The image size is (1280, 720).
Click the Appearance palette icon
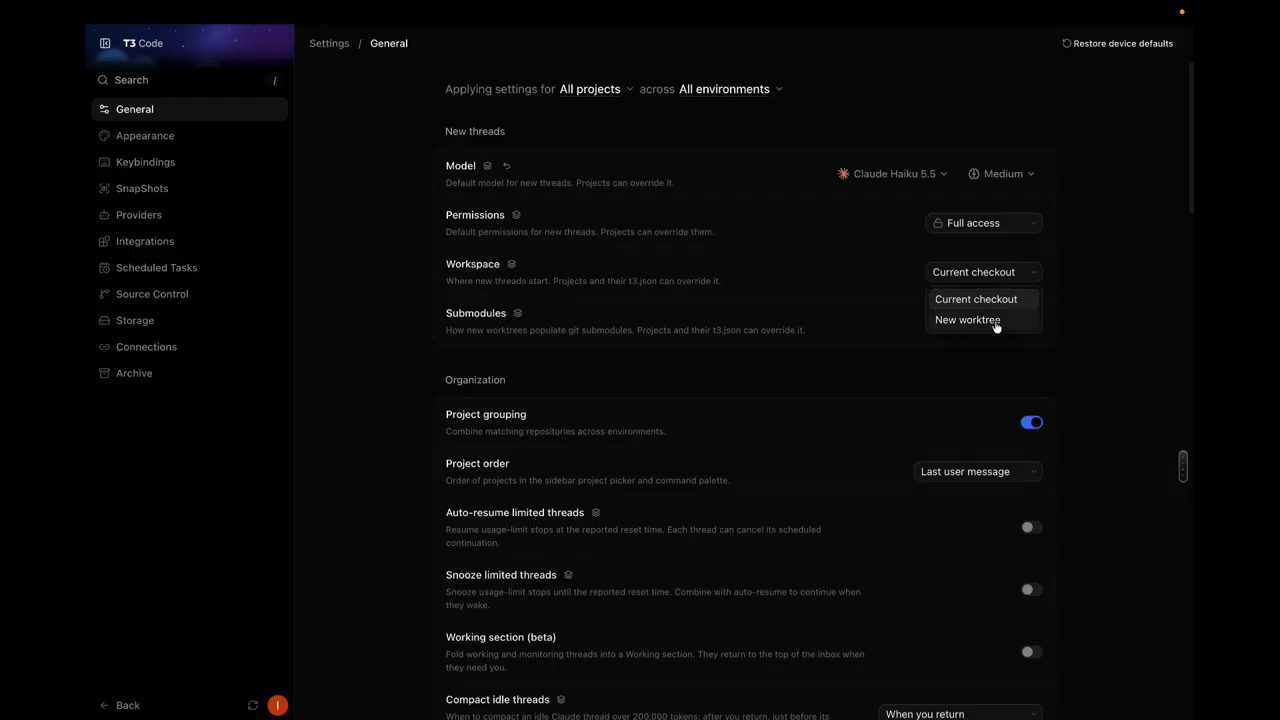click(104, 136)
